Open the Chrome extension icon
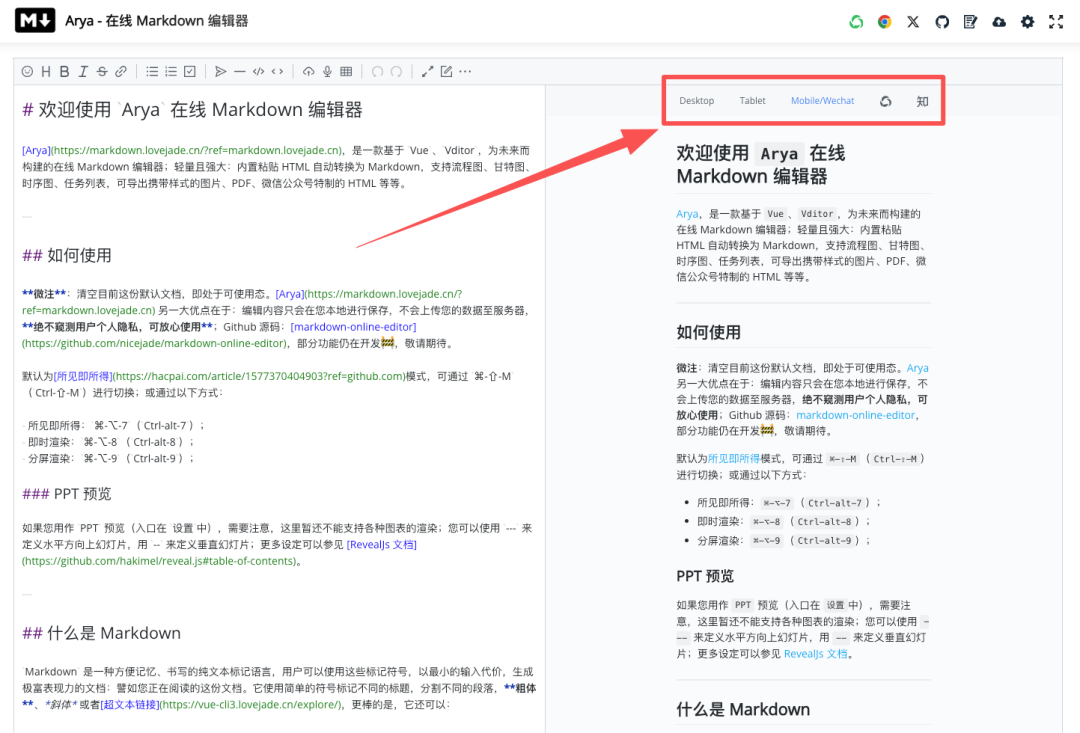This screenshot has height=733, width=1080. (x=884, y=22)
